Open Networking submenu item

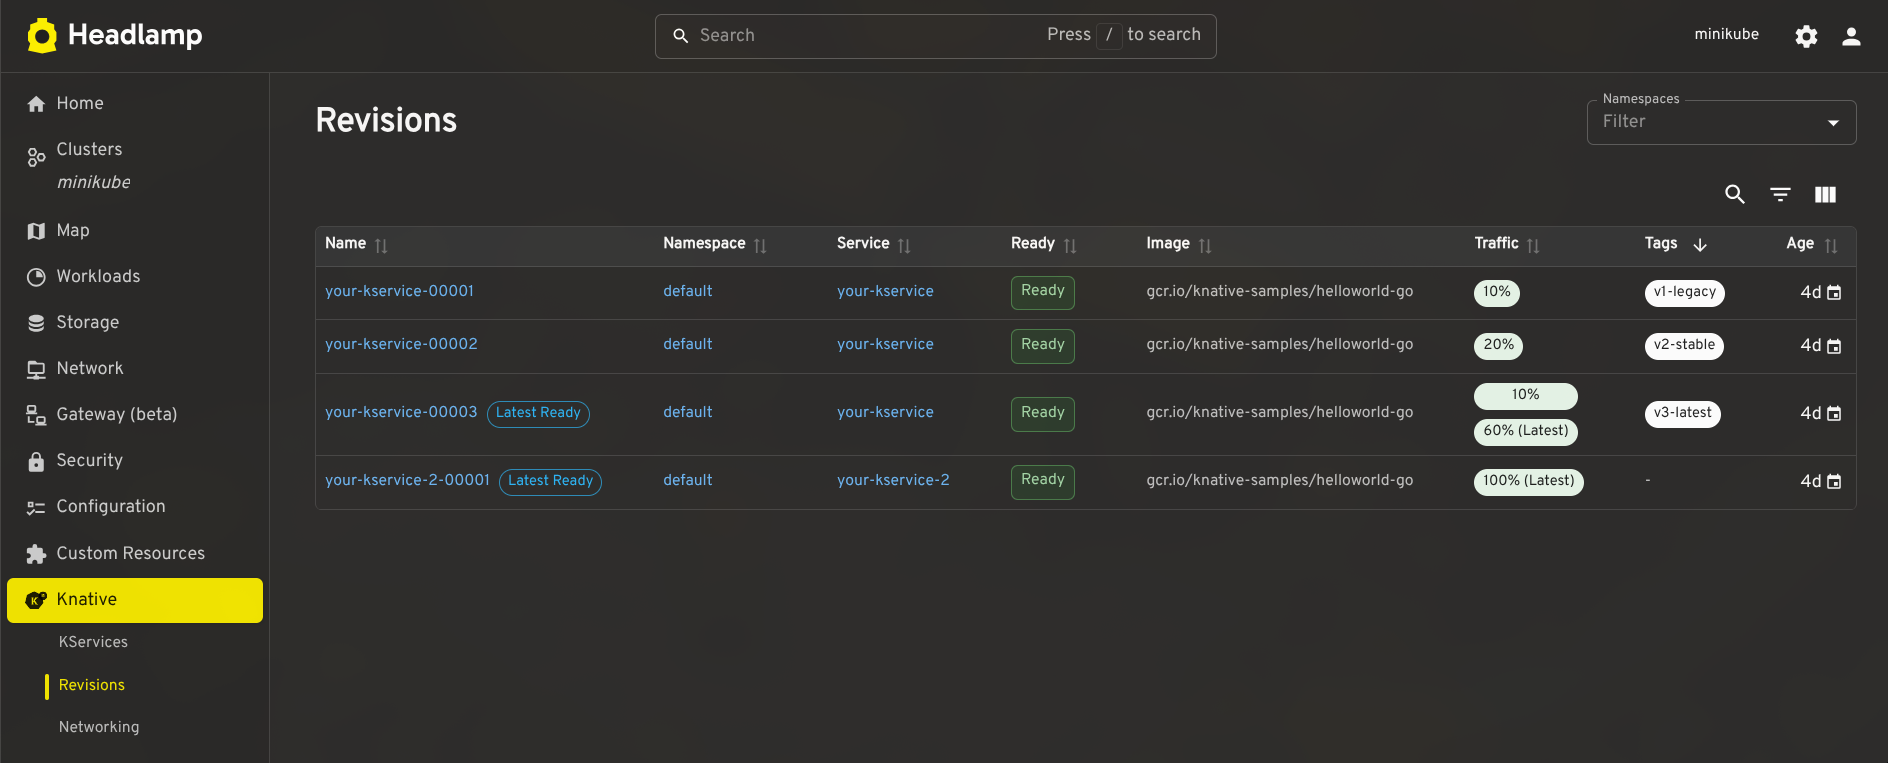tap(99, 727)
